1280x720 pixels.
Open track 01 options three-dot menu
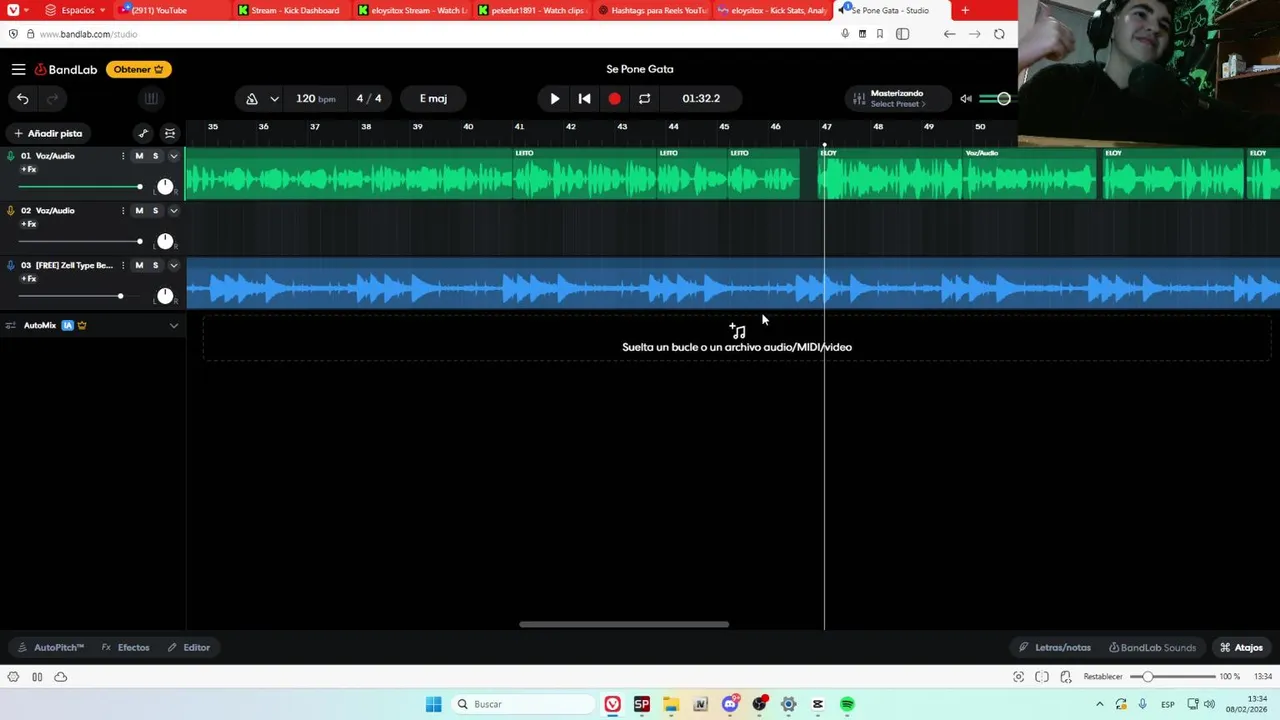[123, 155]
